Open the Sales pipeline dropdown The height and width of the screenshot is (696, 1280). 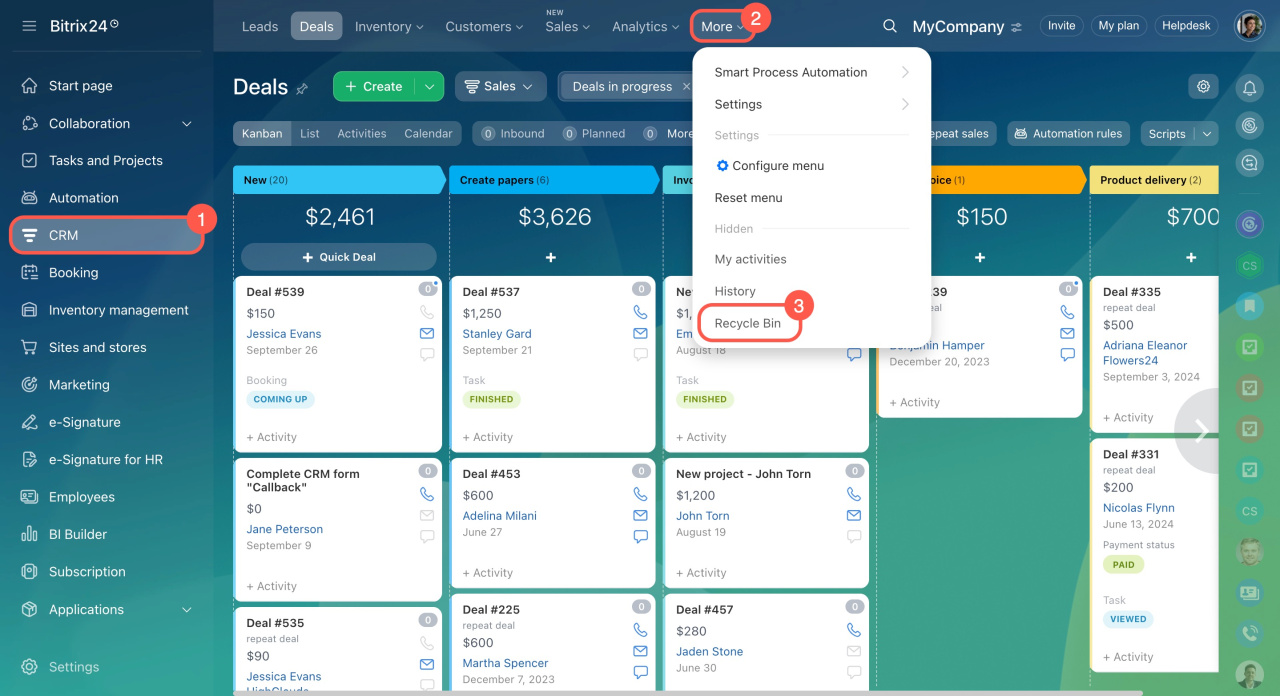(500, 87)
